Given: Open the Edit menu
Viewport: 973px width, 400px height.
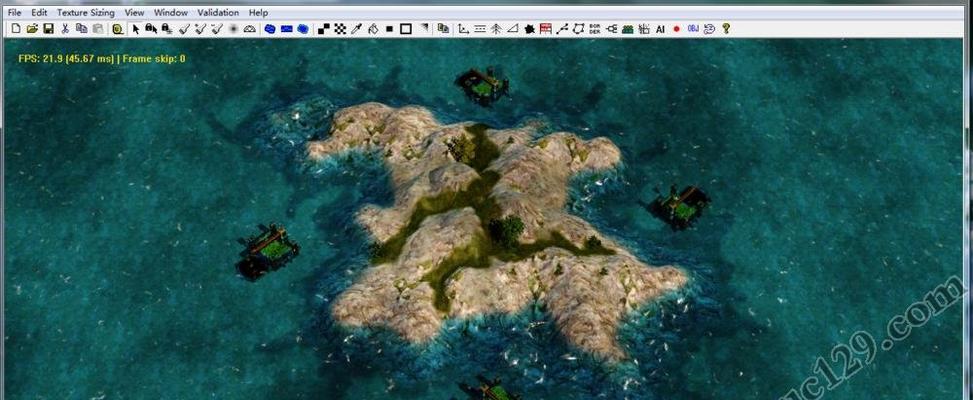Looking at the screenshot, I should (x=38, y=12).
